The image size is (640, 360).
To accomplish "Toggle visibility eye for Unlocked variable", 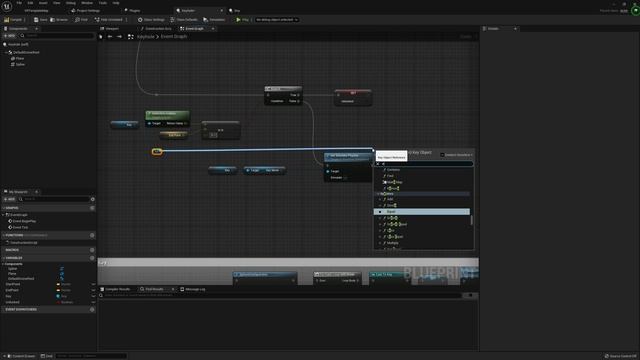I will click(x=93, y=302).
